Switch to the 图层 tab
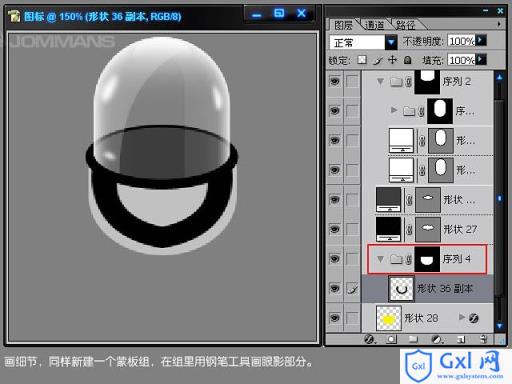Screen dimensions: 512x384 pyautogui.click(x=343, y=25)
